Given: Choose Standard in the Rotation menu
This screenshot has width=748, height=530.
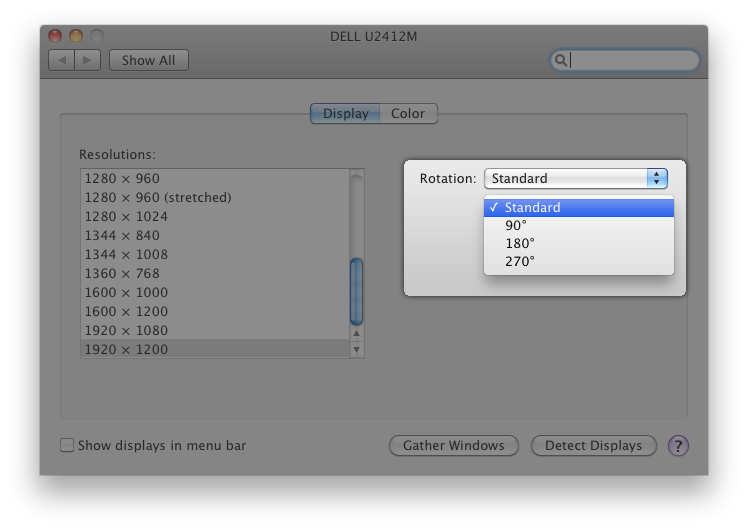Looking at the screenshot, I should (579, 208).
